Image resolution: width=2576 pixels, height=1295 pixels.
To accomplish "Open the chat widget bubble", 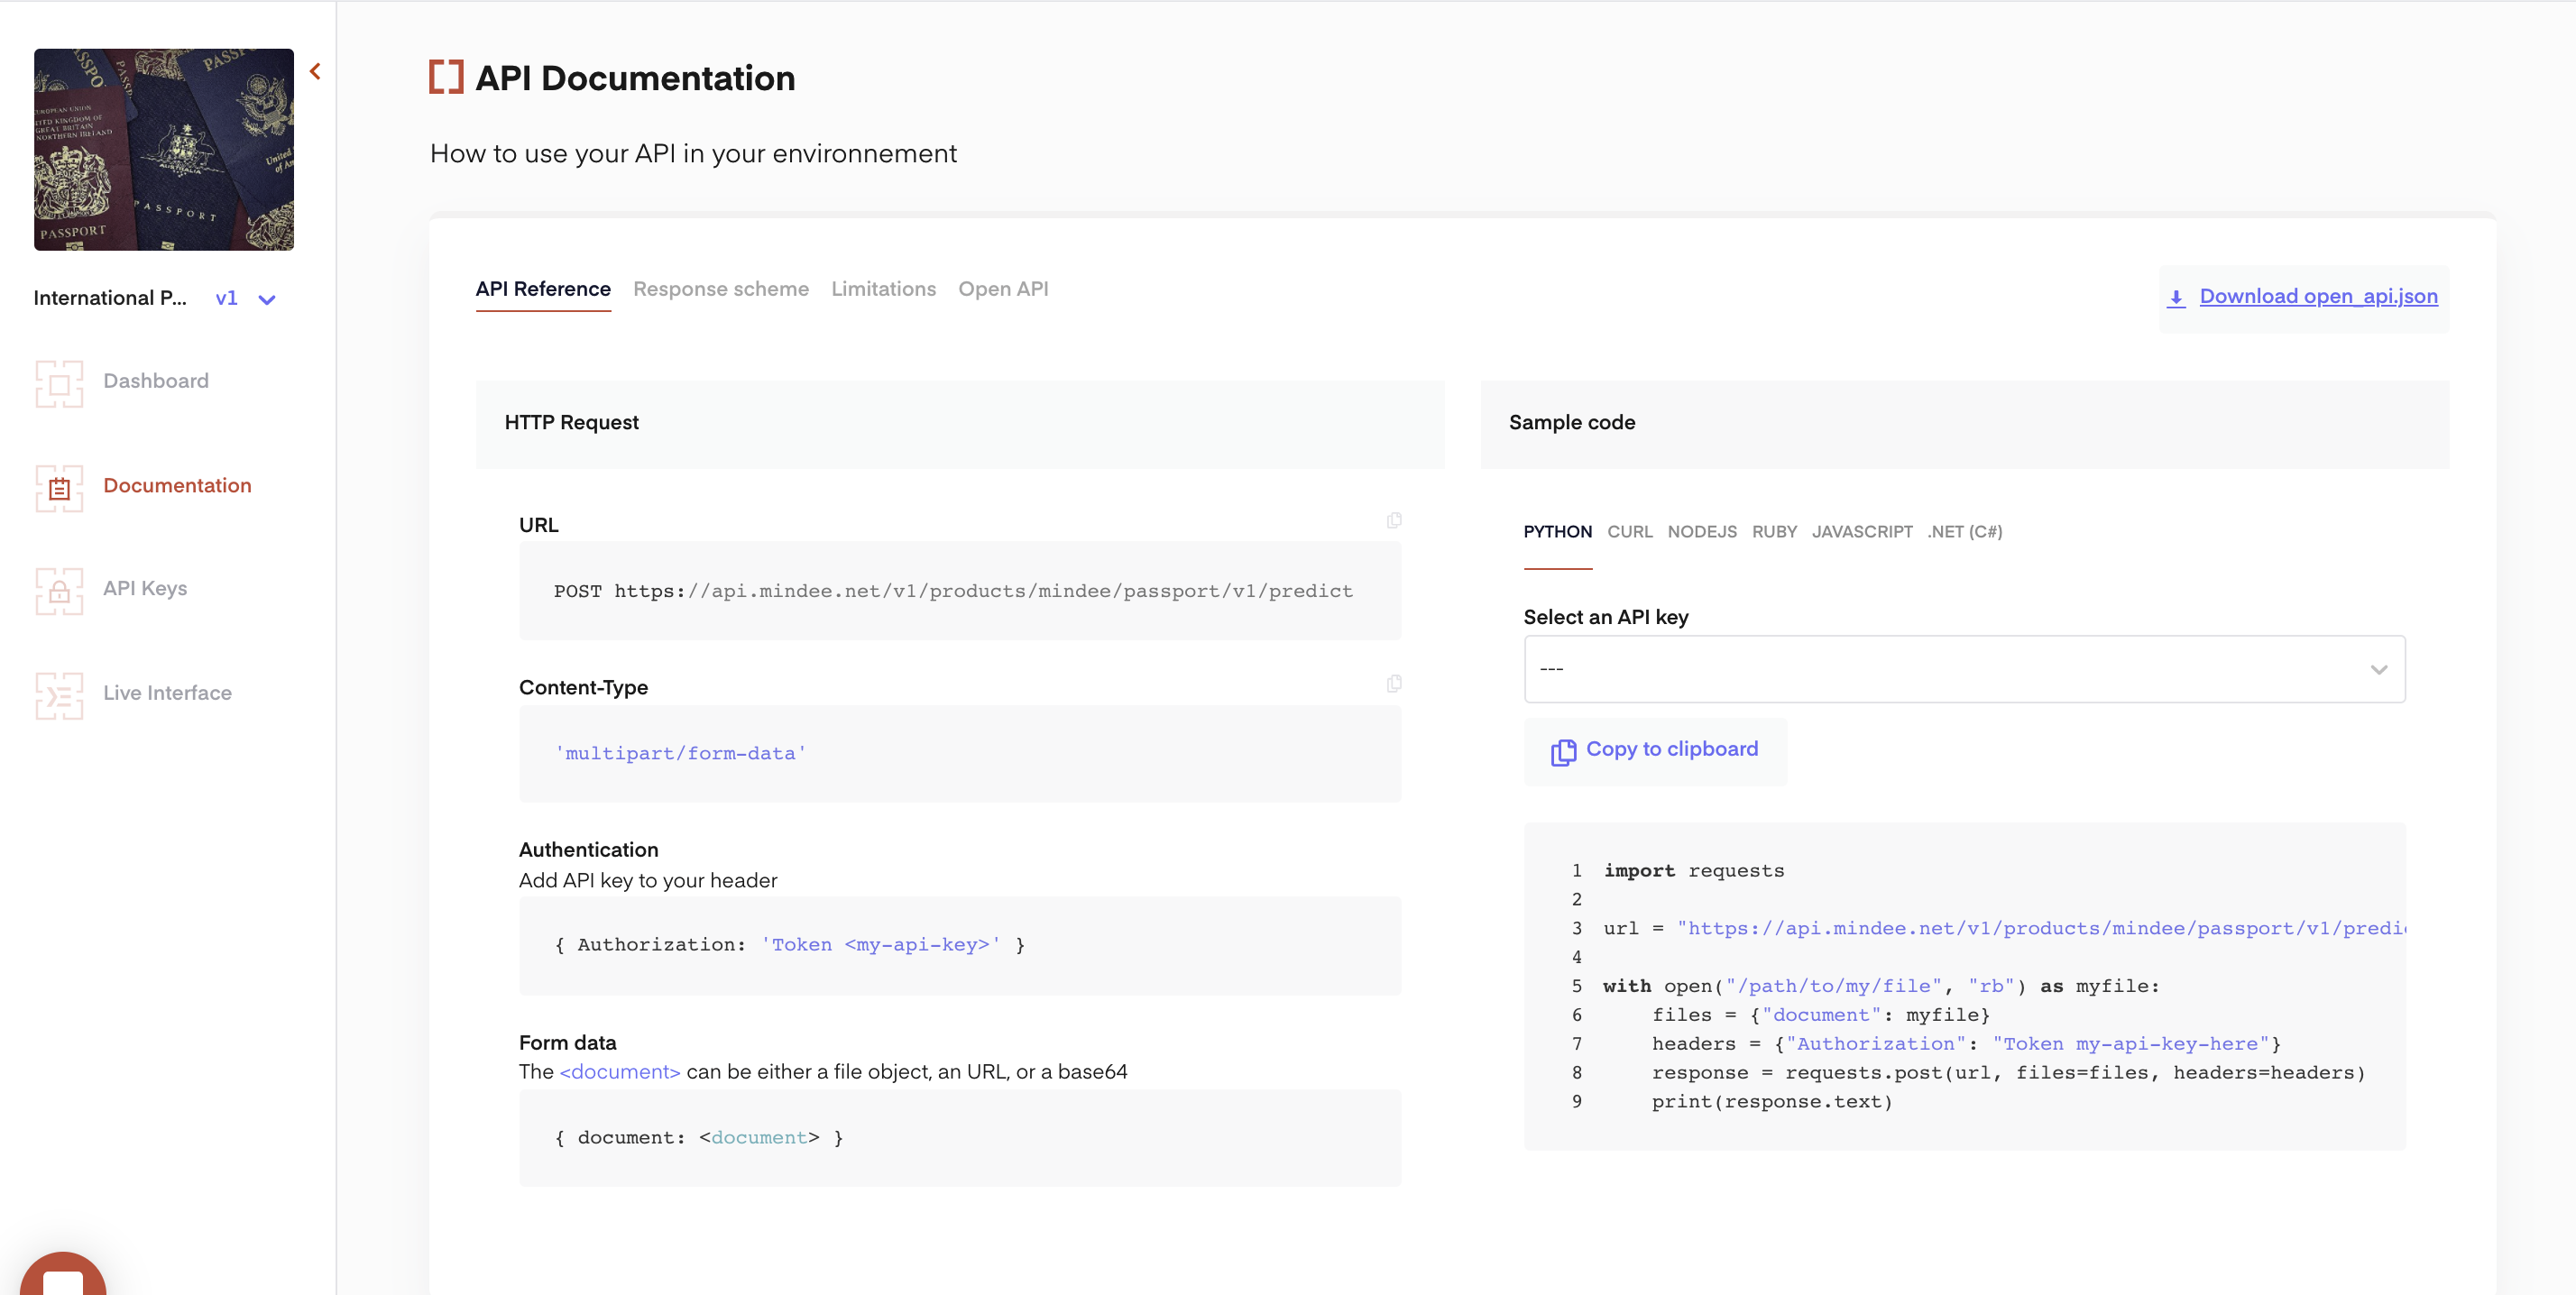I will 63,1277.
